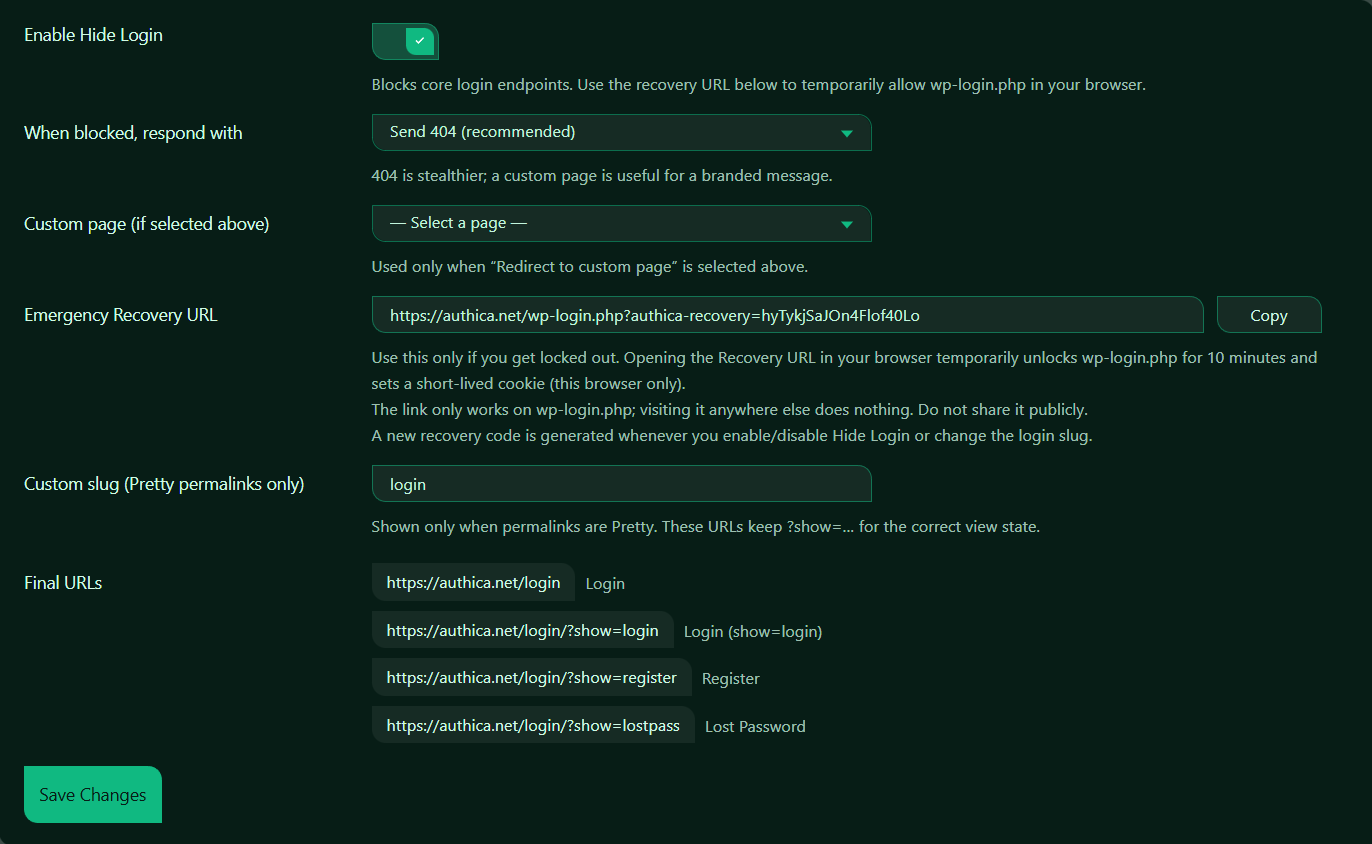Click the Lost Password text beside the URL

755,727
